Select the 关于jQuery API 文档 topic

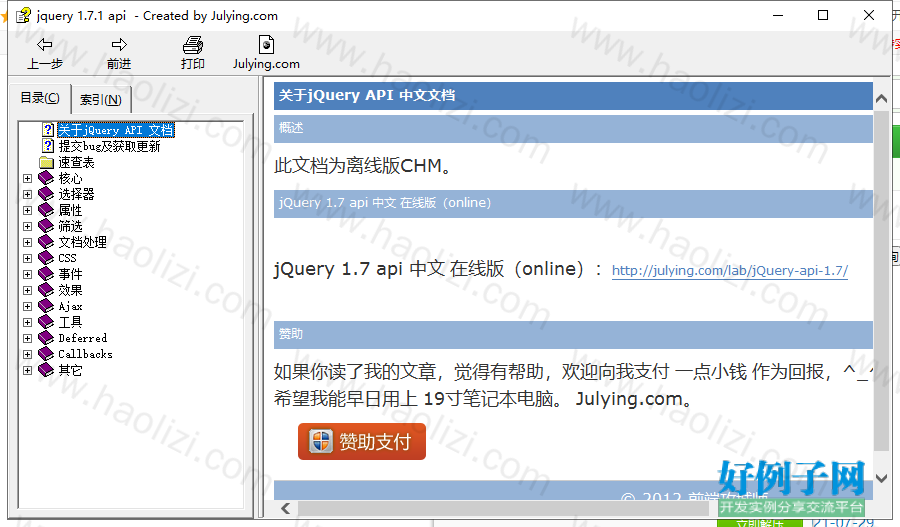pyautogui.click(x=116, y=130)
